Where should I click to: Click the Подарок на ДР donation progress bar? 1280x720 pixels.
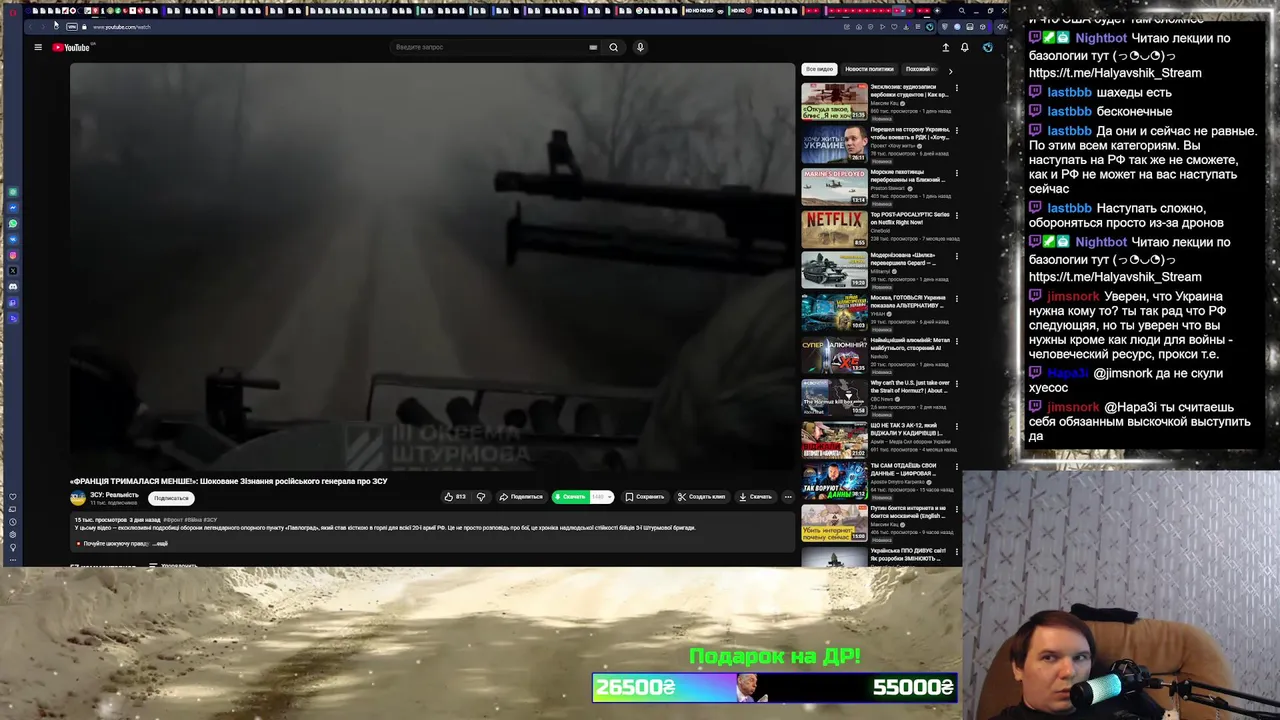pyautogui.click(x=775, y=688)
